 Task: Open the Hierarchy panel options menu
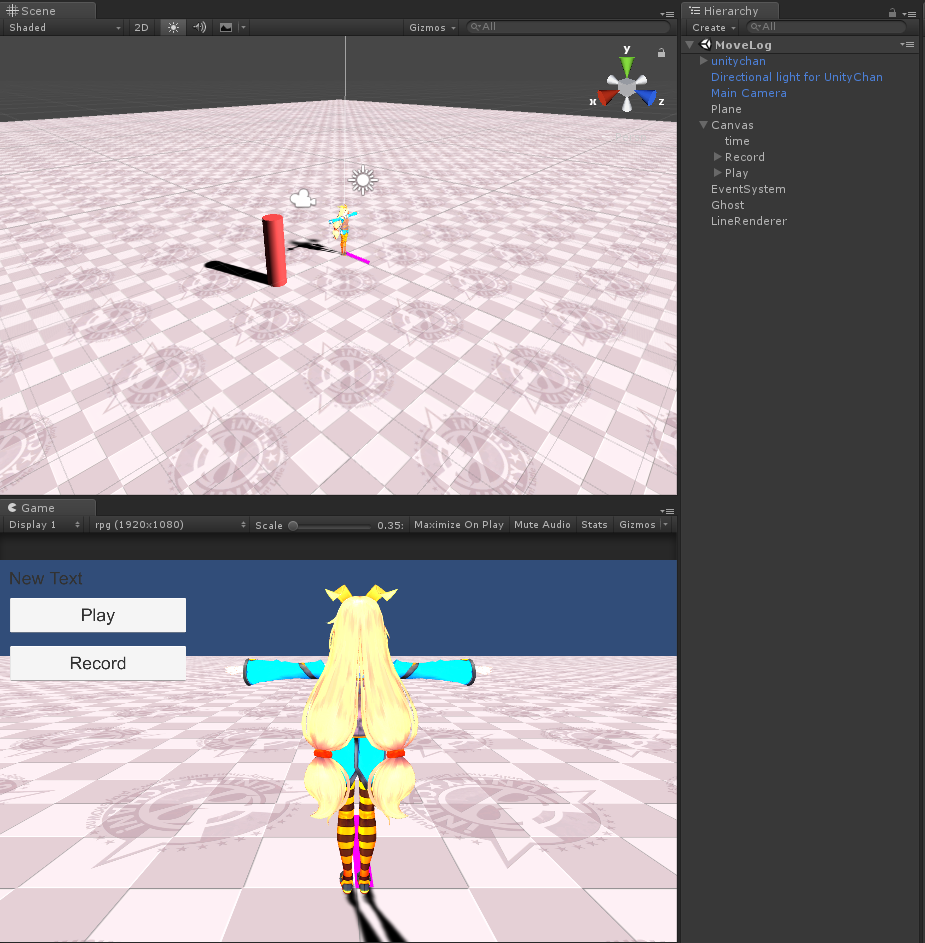click(909, 14)
